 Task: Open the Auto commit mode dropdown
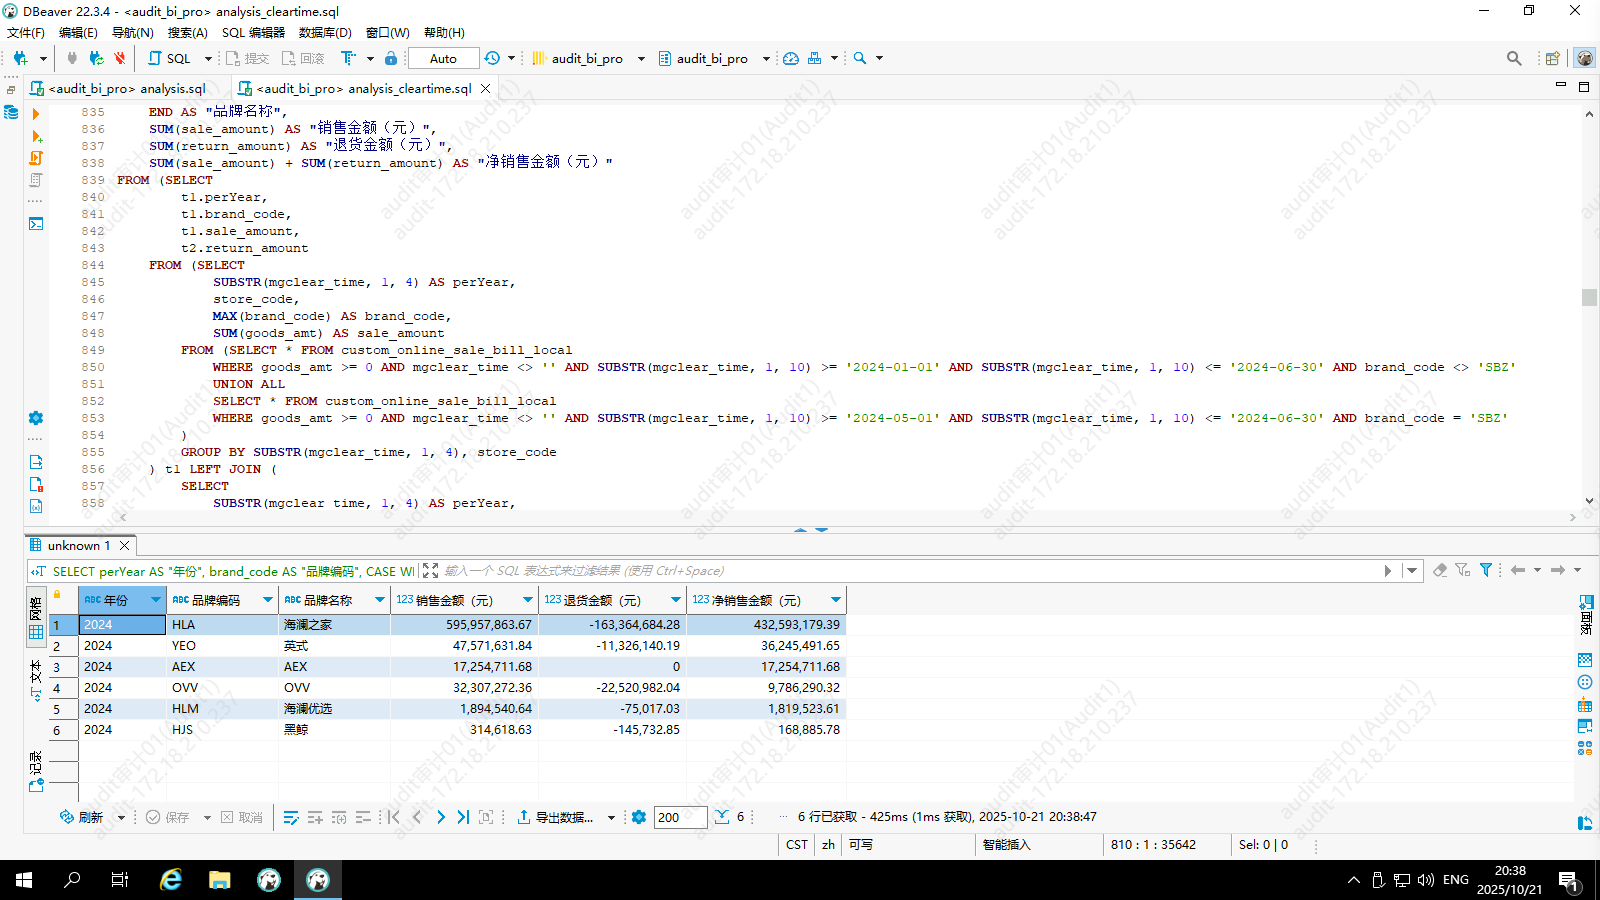(443, 58)
